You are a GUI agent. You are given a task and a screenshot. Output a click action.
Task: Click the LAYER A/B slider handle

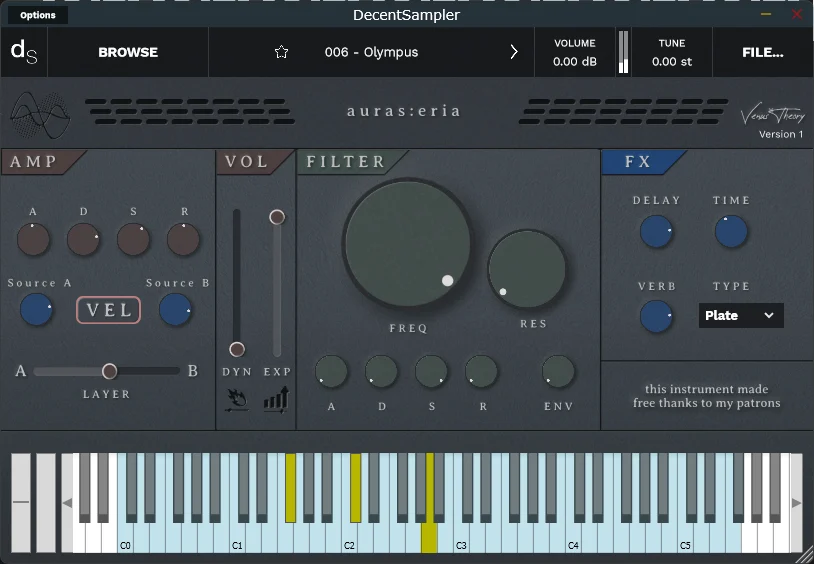(x=110, y=371)
